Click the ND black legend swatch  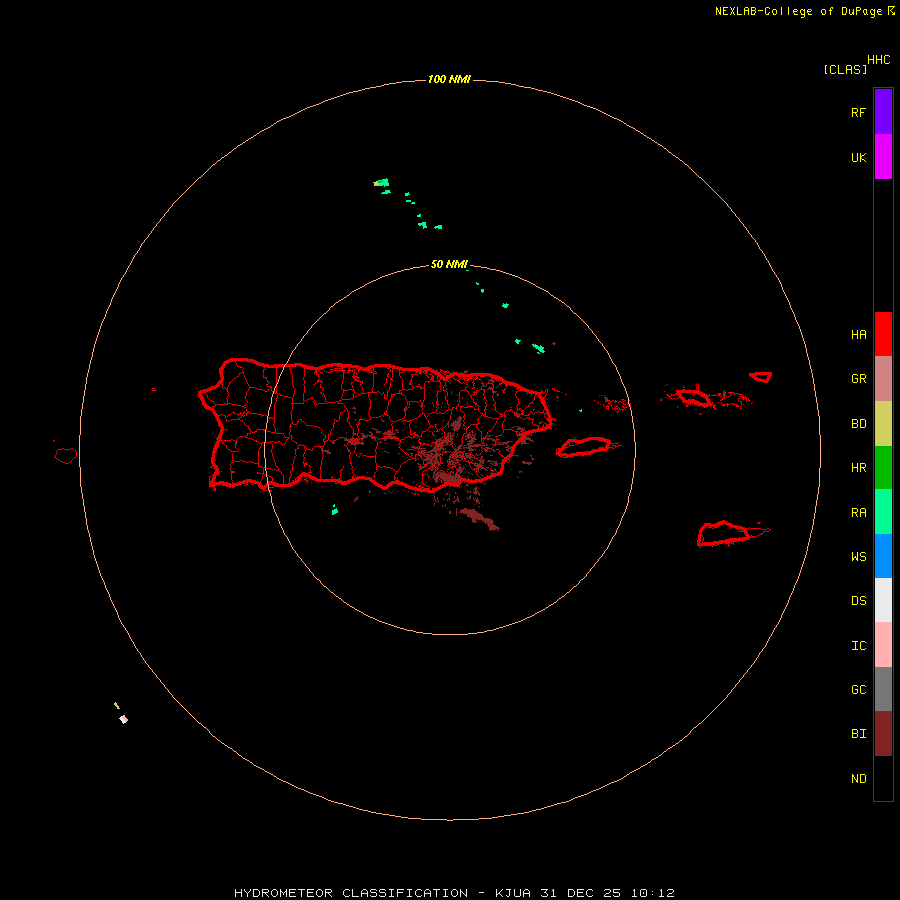883,778
